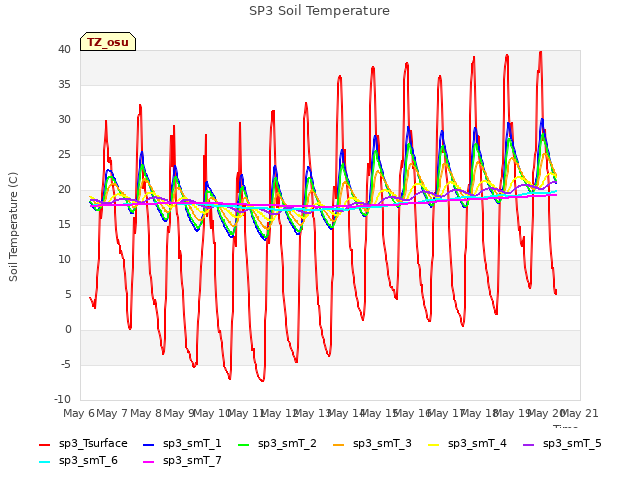Click the purple sp3_smT_5 legend swatch
640x480 pixels.
(529, 444)
